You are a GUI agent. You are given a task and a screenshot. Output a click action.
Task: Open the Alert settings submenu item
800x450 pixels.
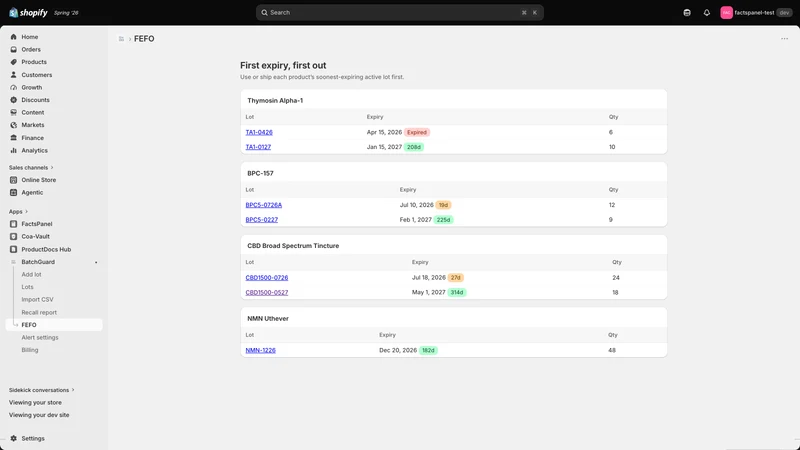[40, 337]
